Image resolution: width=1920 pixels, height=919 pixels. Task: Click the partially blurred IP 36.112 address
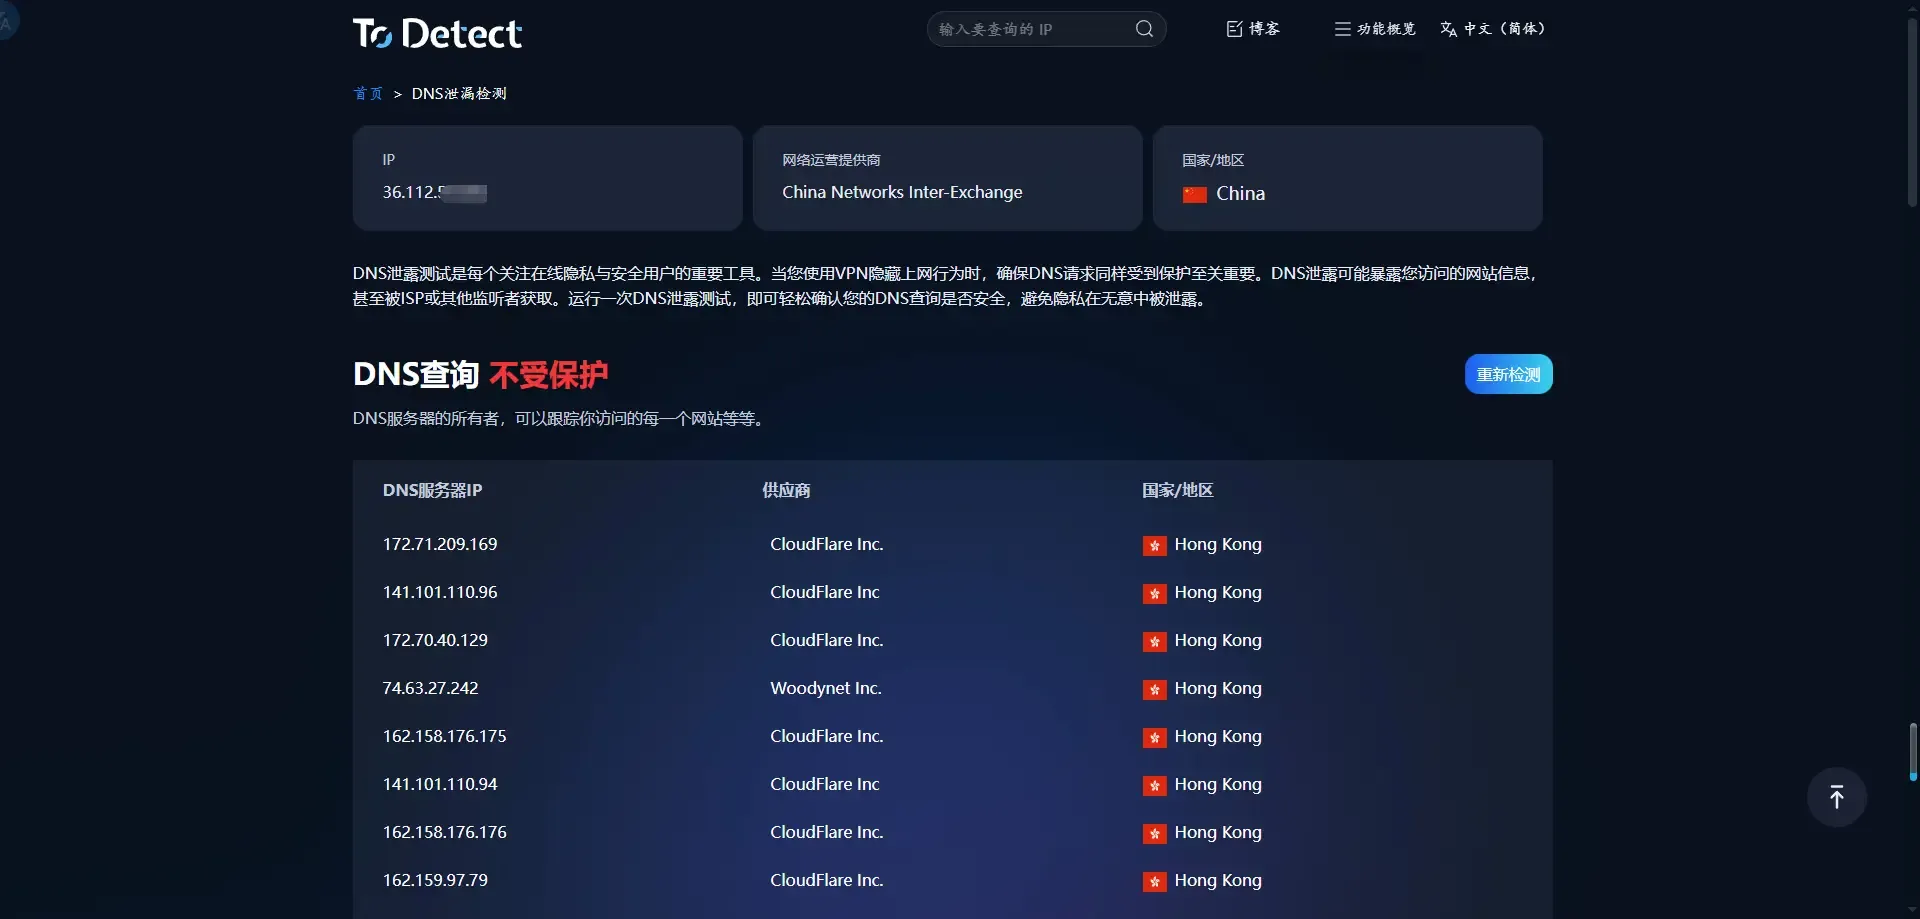(434, 192)
